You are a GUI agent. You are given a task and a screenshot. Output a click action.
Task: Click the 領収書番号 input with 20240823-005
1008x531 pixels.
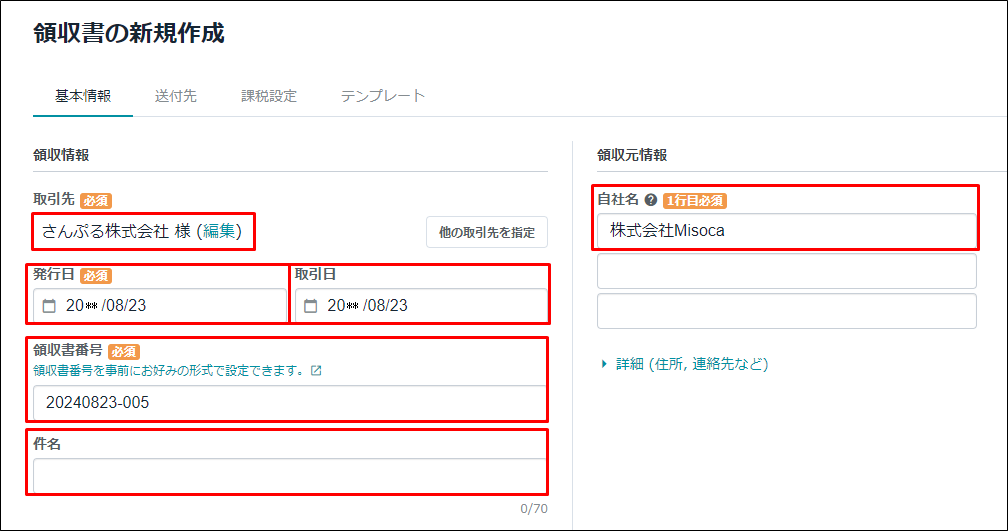[x=290, y=402]
